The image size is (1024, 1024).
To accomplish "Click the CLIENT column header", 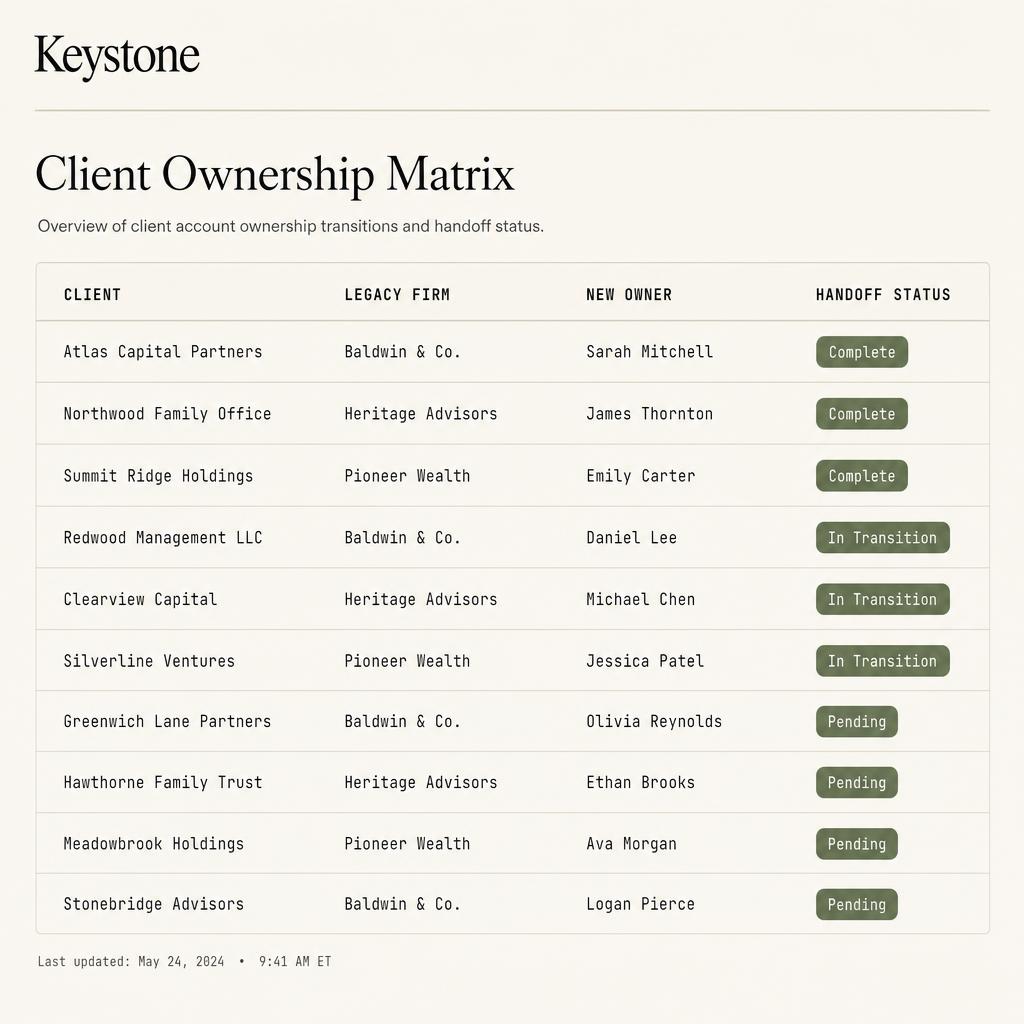I will coord(92,295).
